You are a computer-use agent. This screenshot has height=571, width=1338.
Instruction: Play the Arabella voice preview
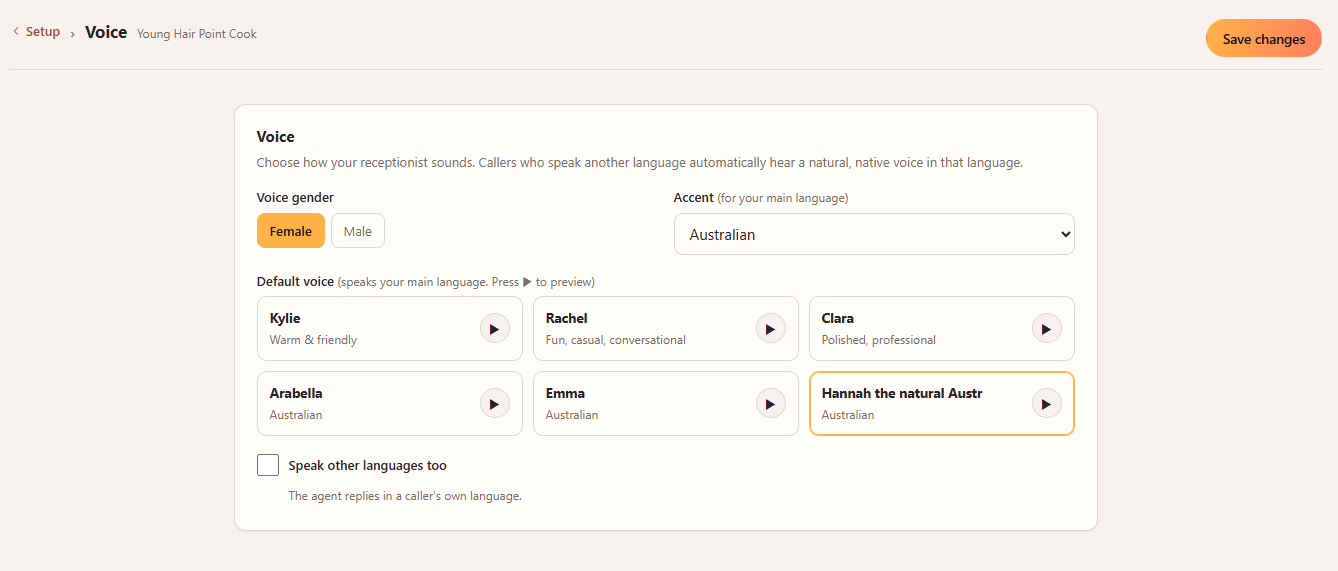(x=495, y=403)
